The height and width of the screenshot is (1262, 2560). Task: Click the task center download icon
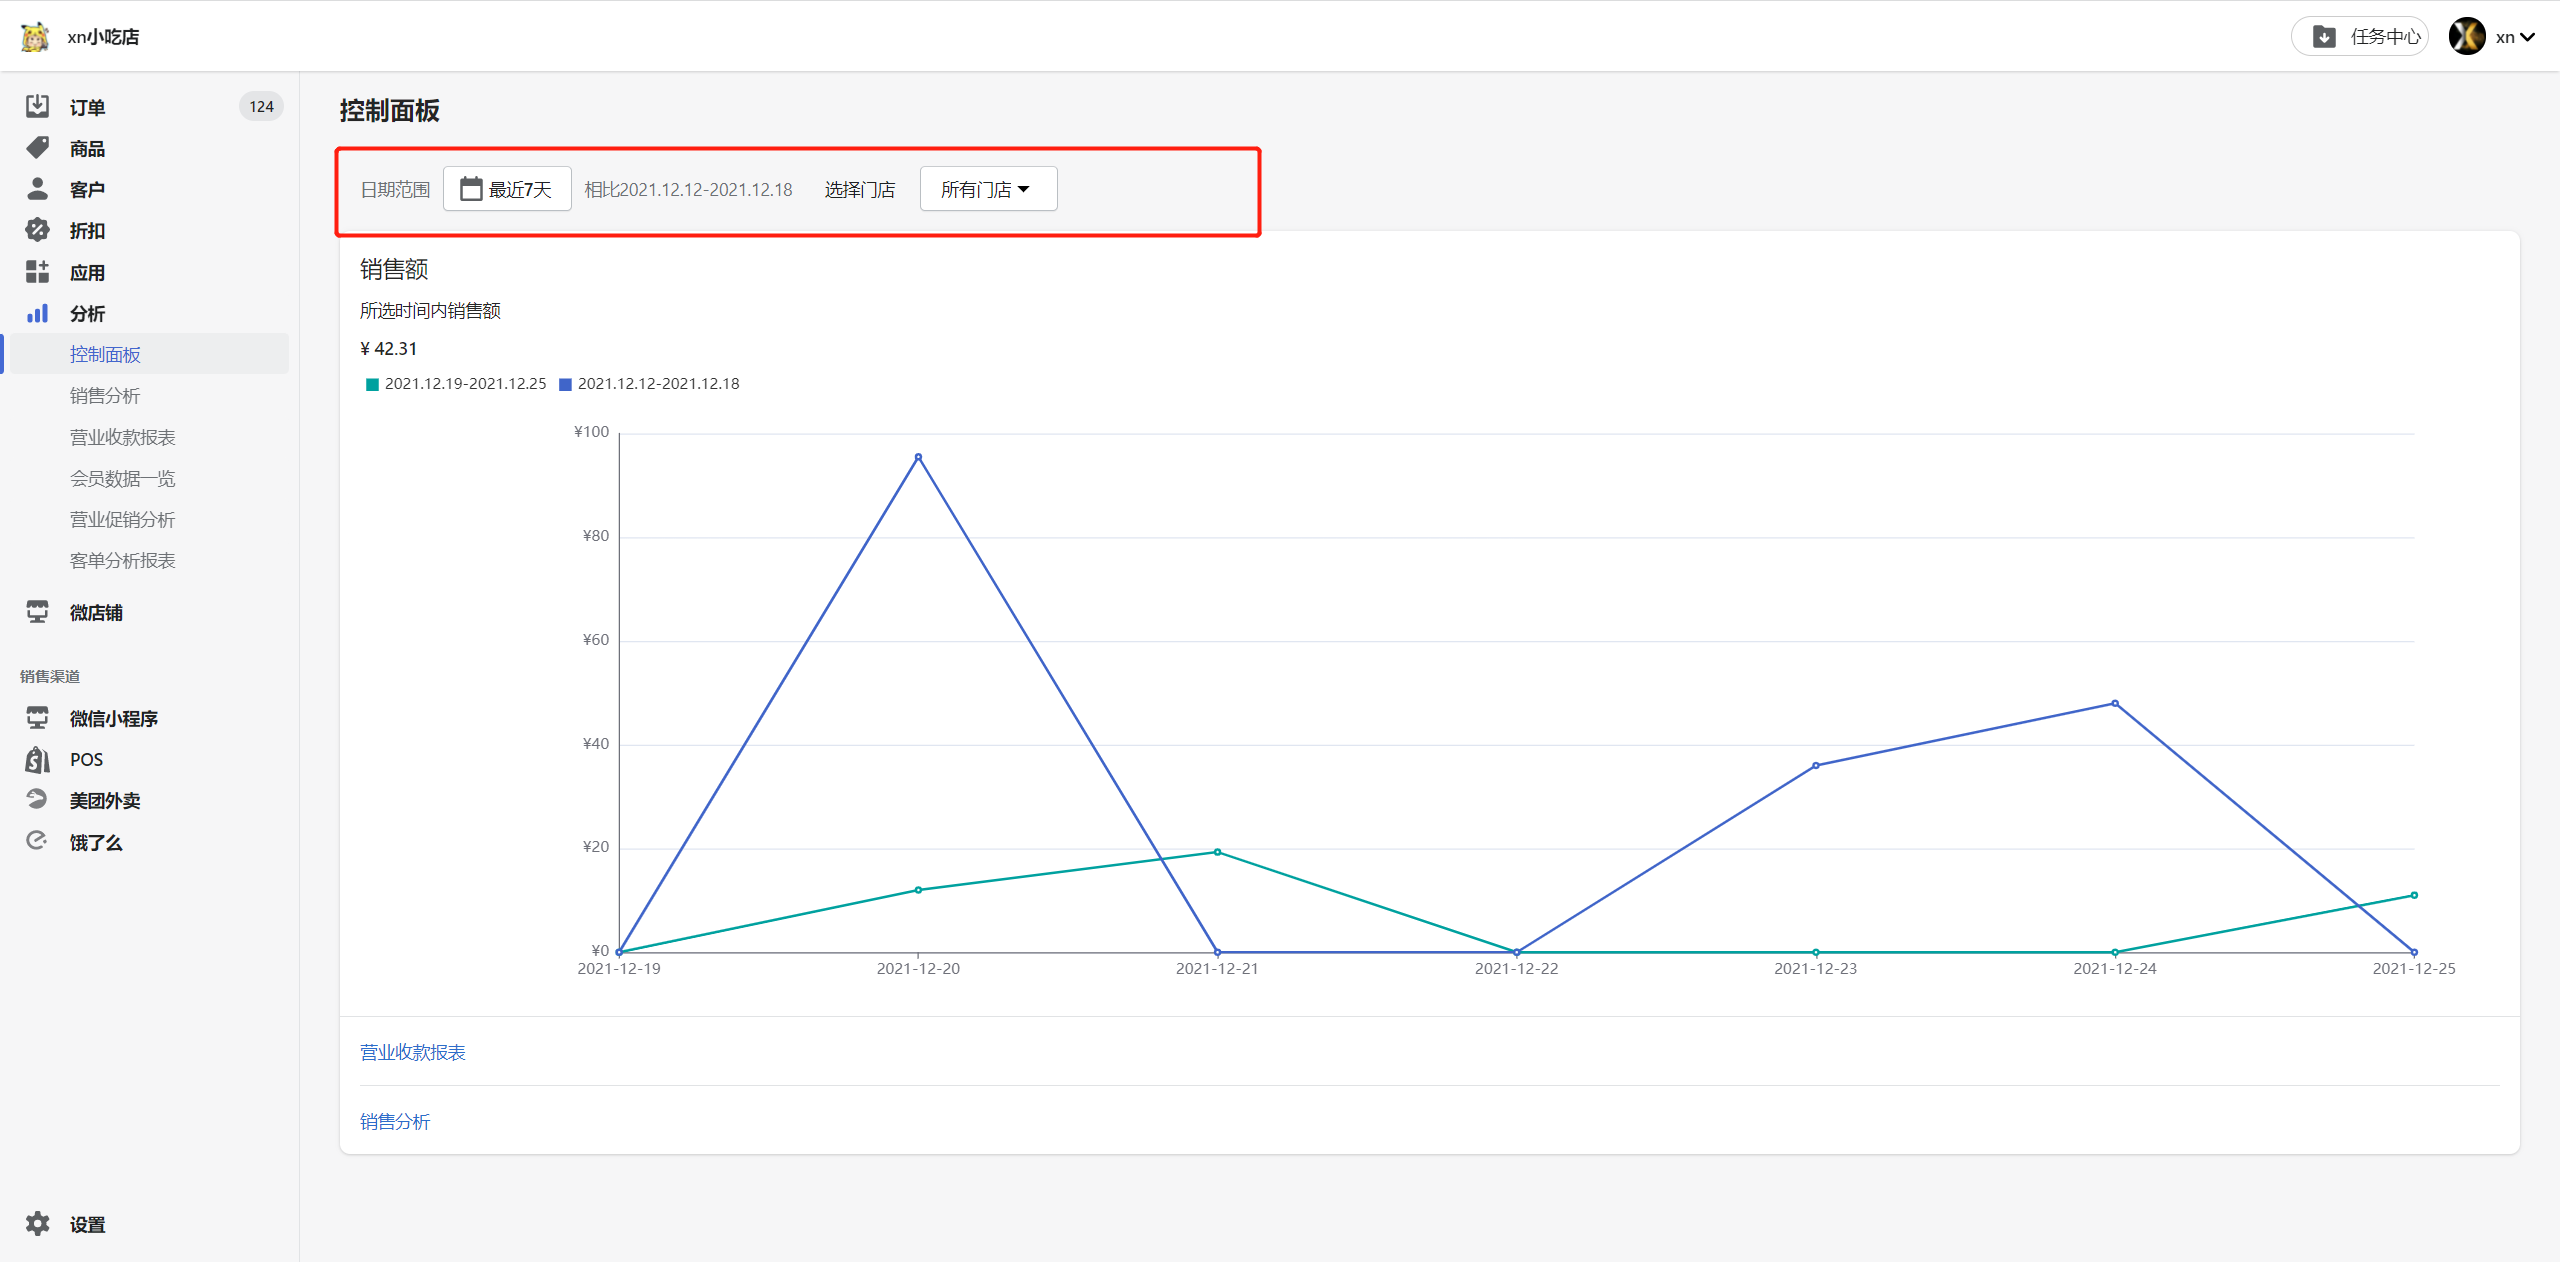pyautogui.click(x=2325, y=37)
